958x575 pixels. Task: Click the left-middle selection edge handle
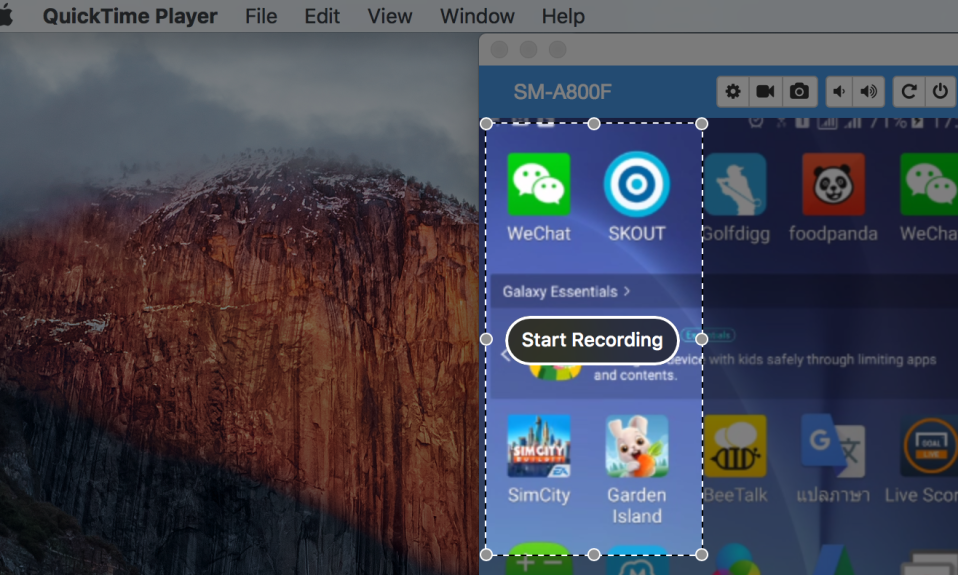486,339
